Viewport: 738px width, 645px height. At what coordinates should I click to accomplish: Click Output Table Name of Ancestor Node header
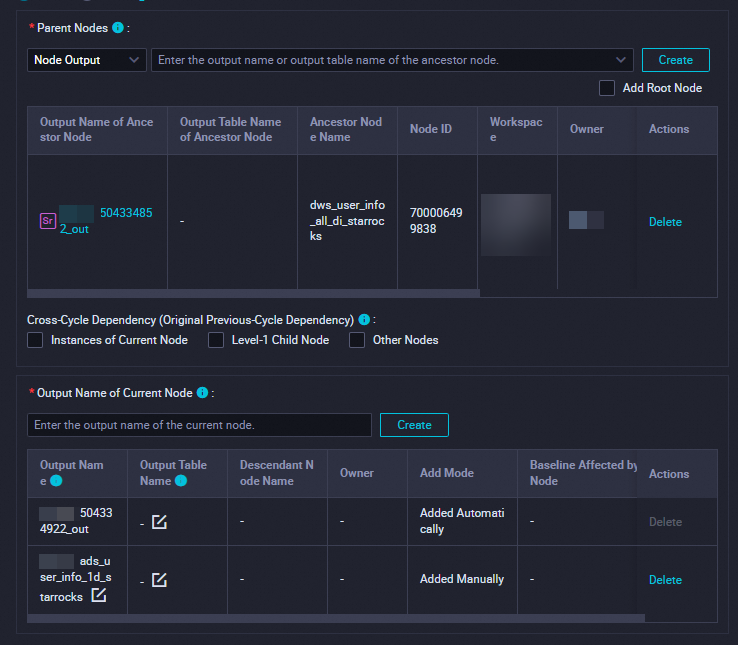click(x=231, y=129)
